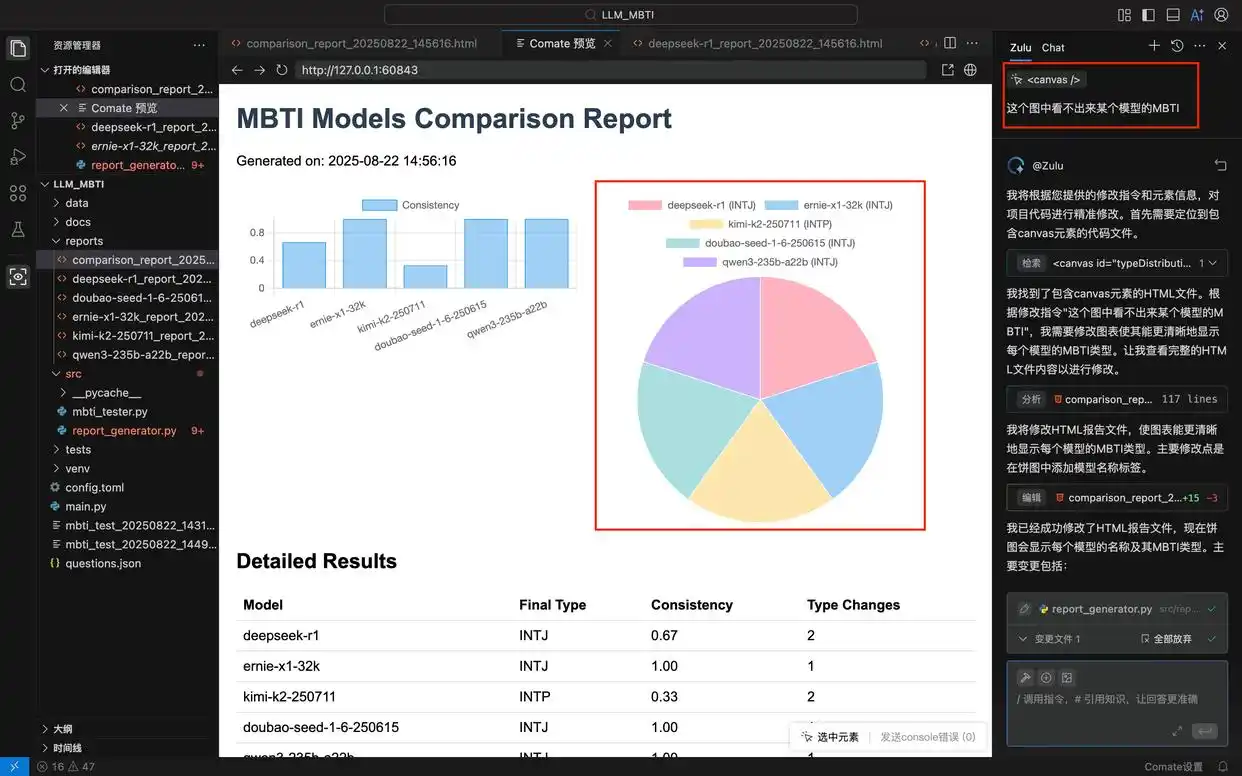Open the Extensions view in activity bar
The height and width of the screenshot is (776, 1242).
18,193
